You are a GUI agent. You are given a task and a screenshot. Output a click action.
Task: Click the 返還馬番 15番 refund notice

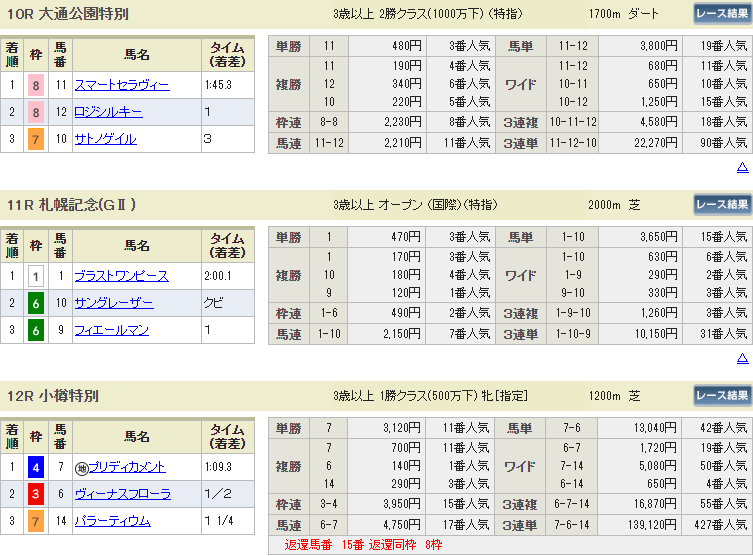point(364,545)
